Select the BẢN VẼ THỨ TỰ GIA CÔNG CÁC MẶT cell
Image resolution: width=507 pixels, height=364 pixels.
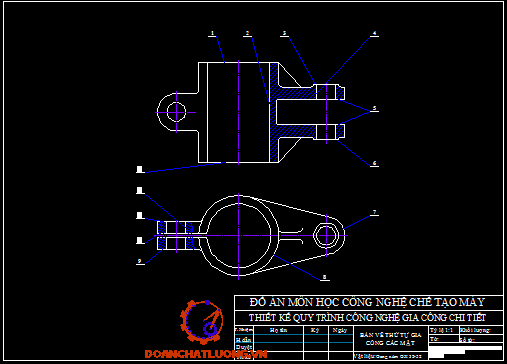point(390,339)
